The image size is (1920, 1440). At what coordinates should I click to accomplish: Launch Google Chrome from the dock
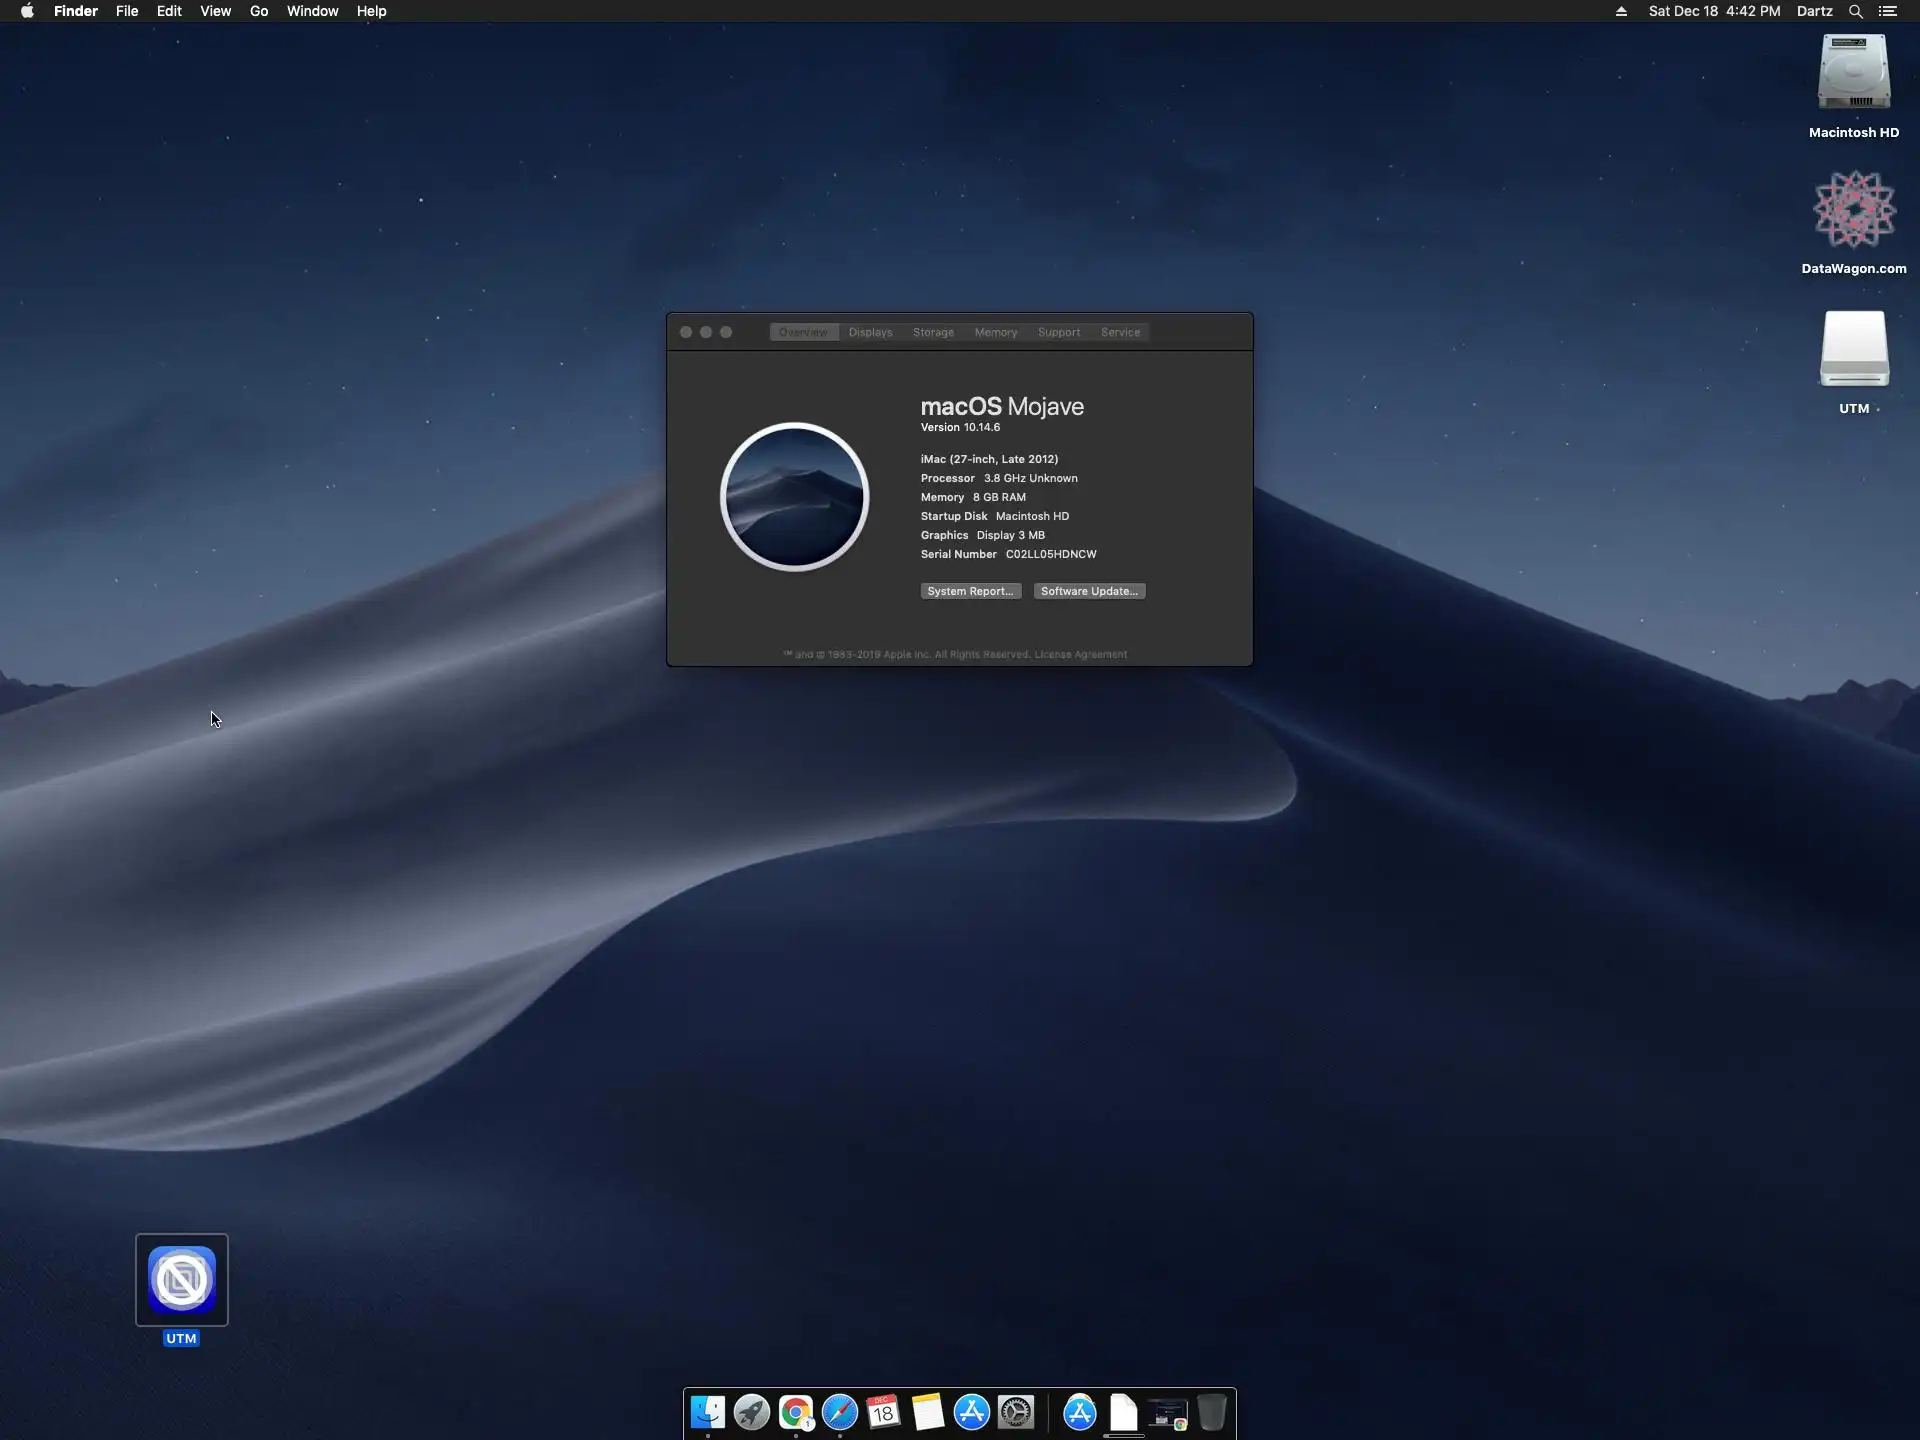click(x=796, y=1412)
